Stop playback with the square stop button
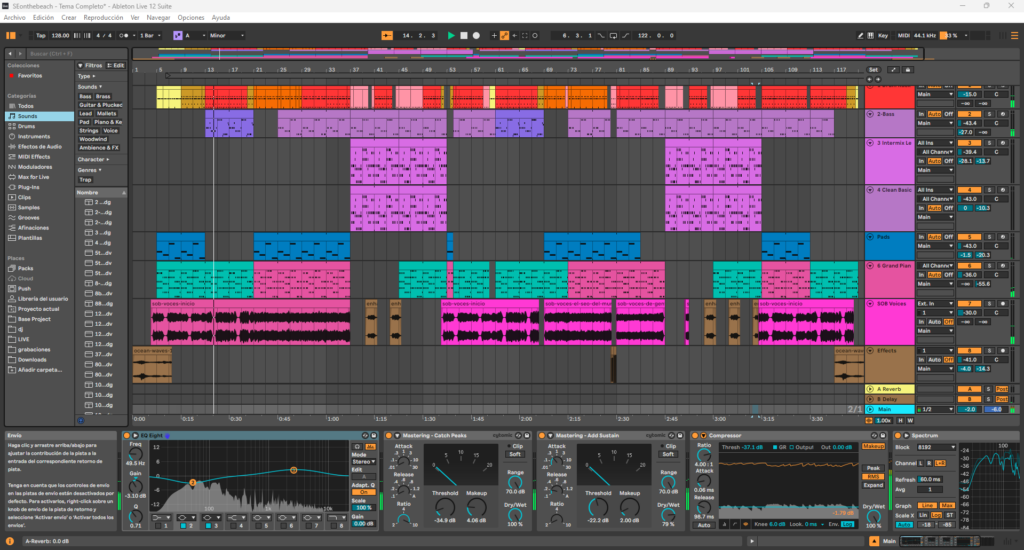 (x=464, y=35)
